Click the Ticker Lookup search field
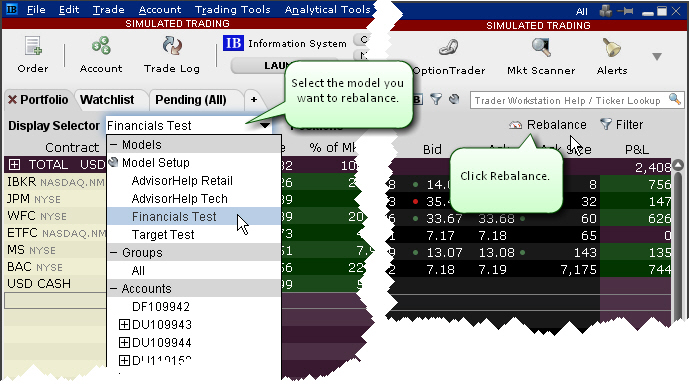This screenshot has height=385, width=689. pyautogui.click(x=569, y=100)
